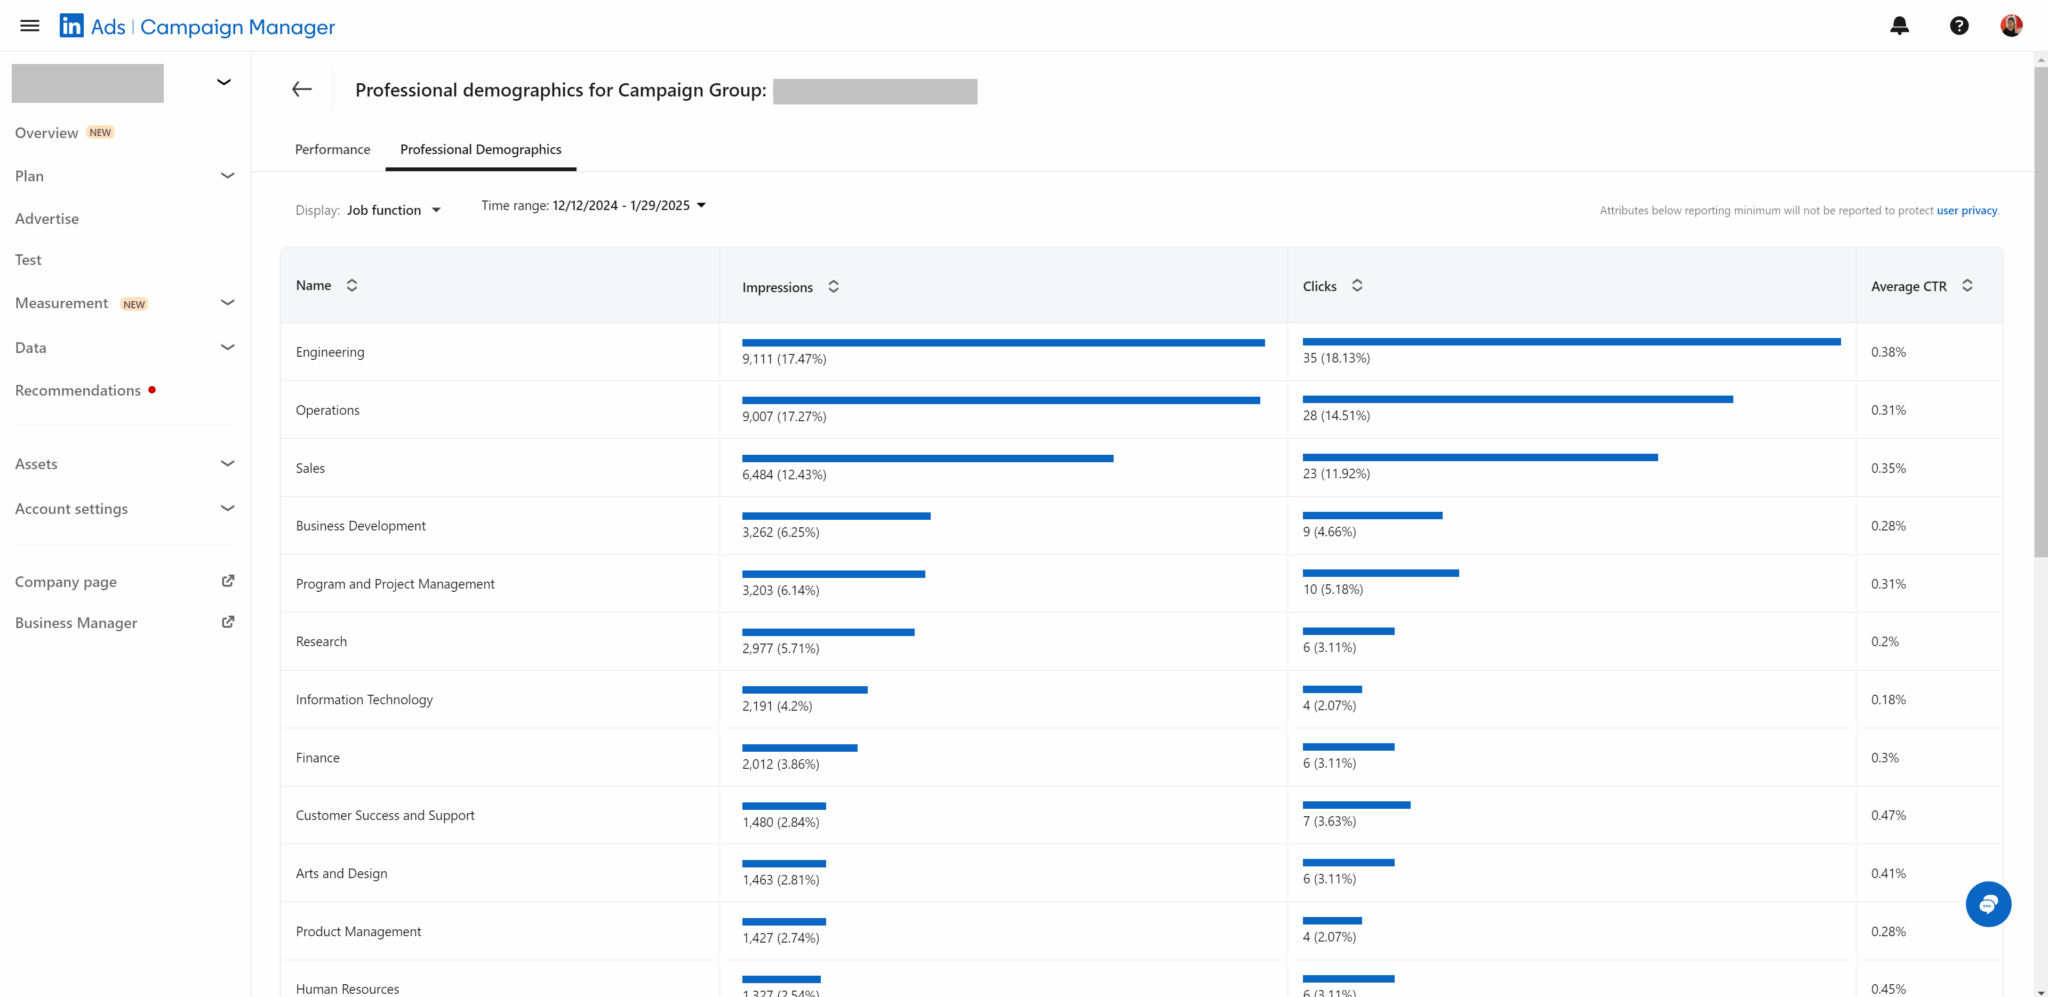Click Company page external link icon
The image size is (2048, 997).
pyautogui.click(x=228, y=581)
